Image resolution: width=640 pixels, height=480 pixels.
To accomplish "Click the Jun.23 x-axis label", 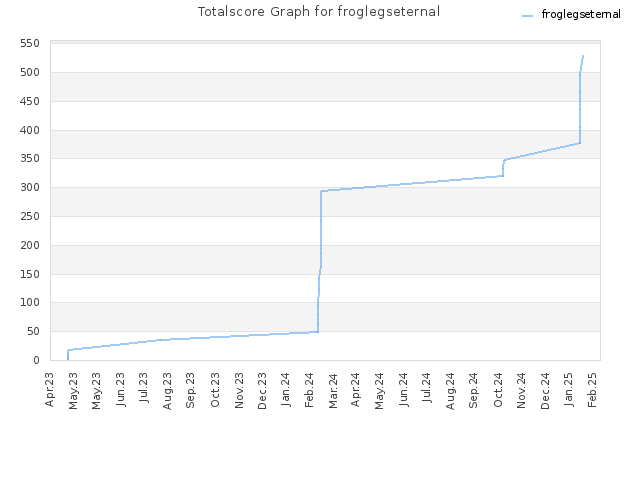I will pos(121,389).
